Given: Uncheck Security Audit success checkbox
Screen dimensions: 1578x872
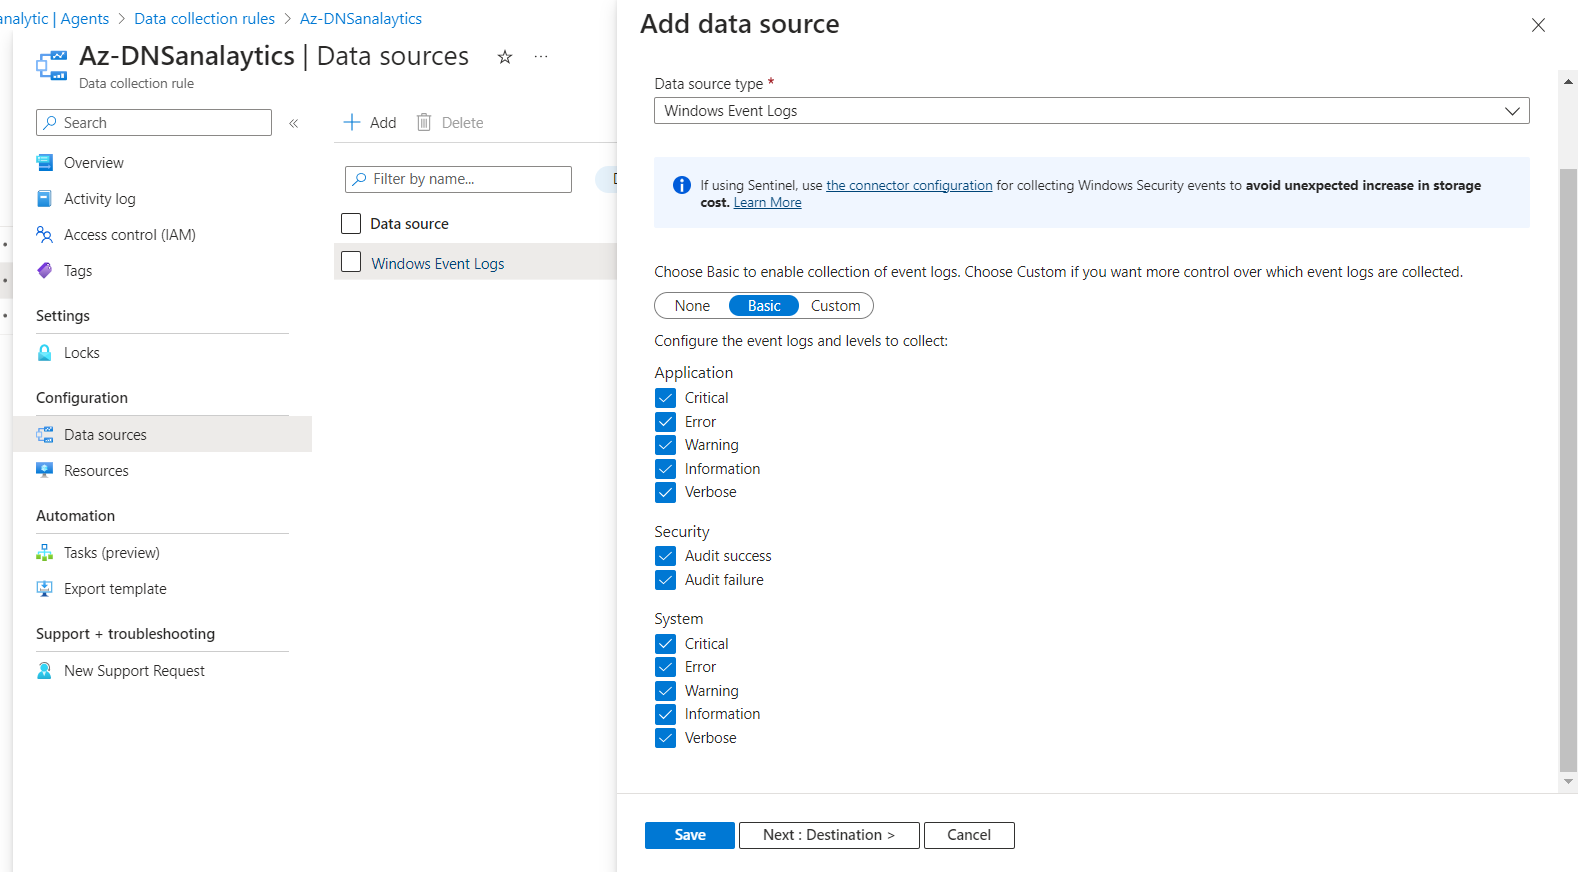Looking at the screenshot, I should pyautogui.click(x=666, y=556).
